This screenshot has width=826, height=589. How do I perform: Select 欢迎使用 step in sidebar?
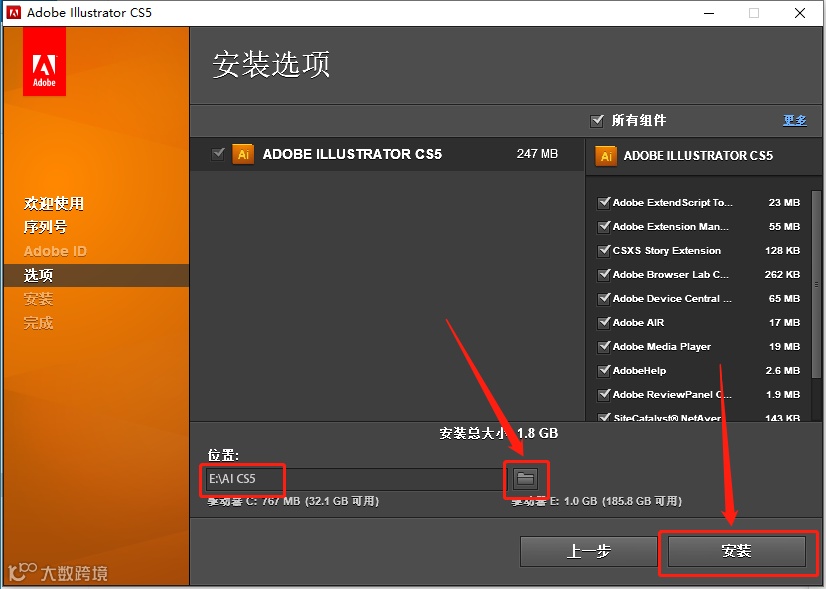[x=54, y=203]
